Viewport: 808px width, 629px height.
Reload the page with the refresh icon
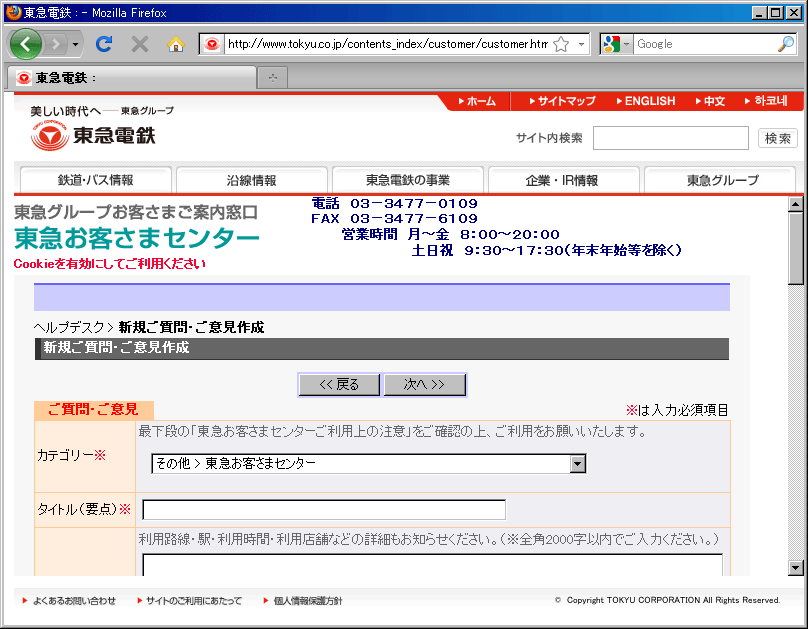tap(103, 44)
